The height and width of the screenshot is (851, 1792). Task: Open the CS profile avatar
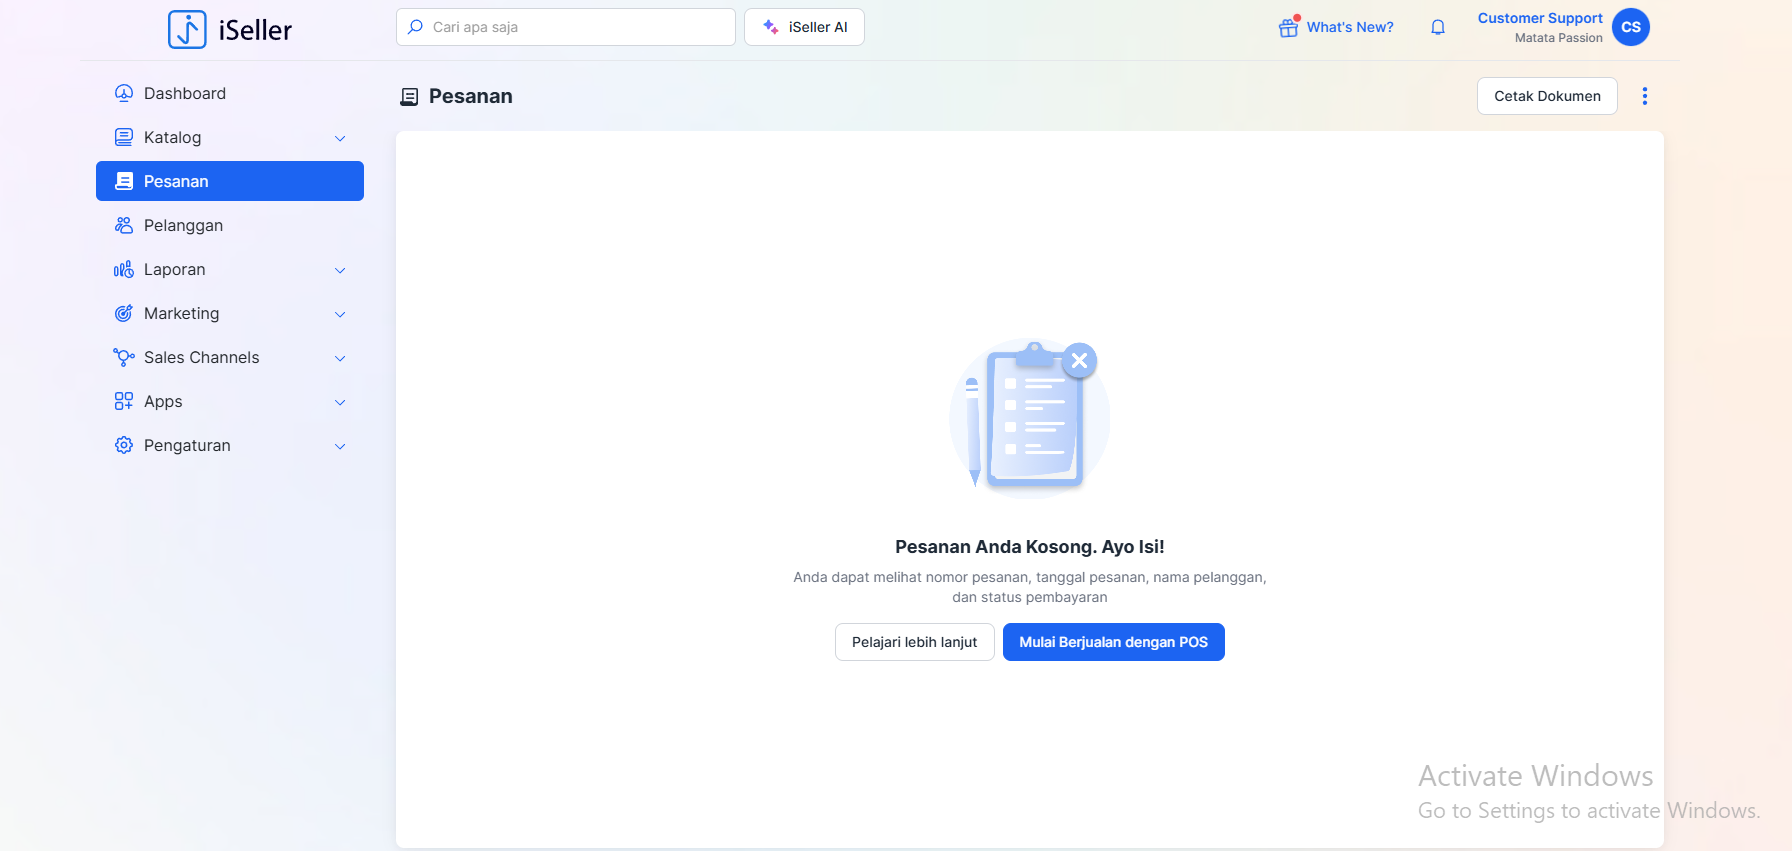click(x=1630, y=27)
